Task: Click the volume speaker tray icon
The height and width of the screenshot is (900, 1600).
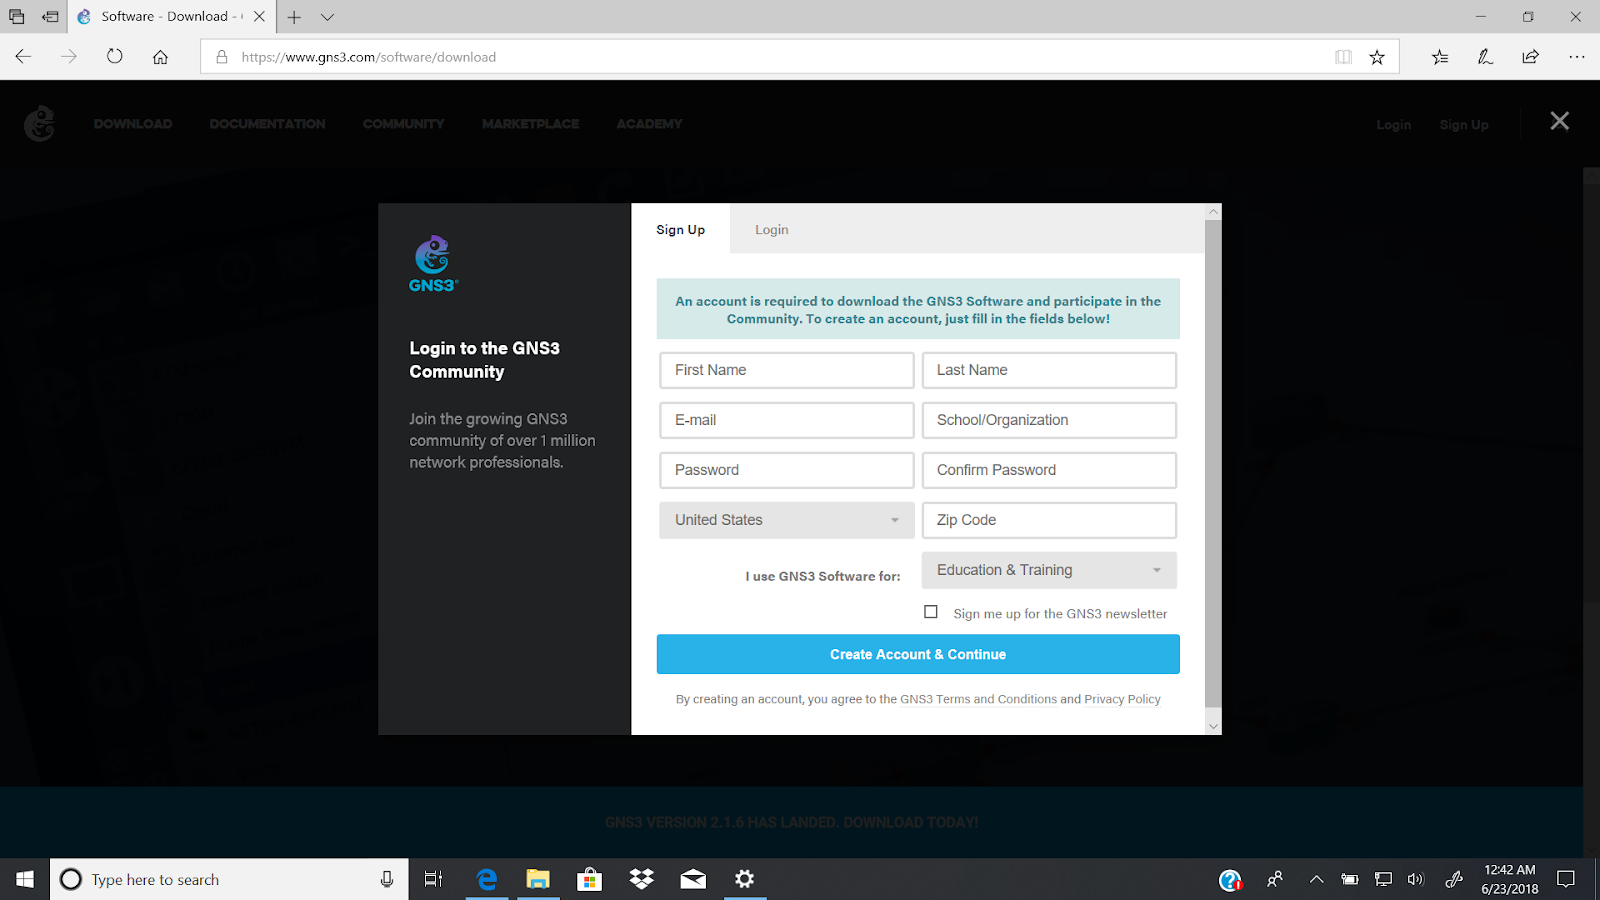Action: pos(1415,879)
